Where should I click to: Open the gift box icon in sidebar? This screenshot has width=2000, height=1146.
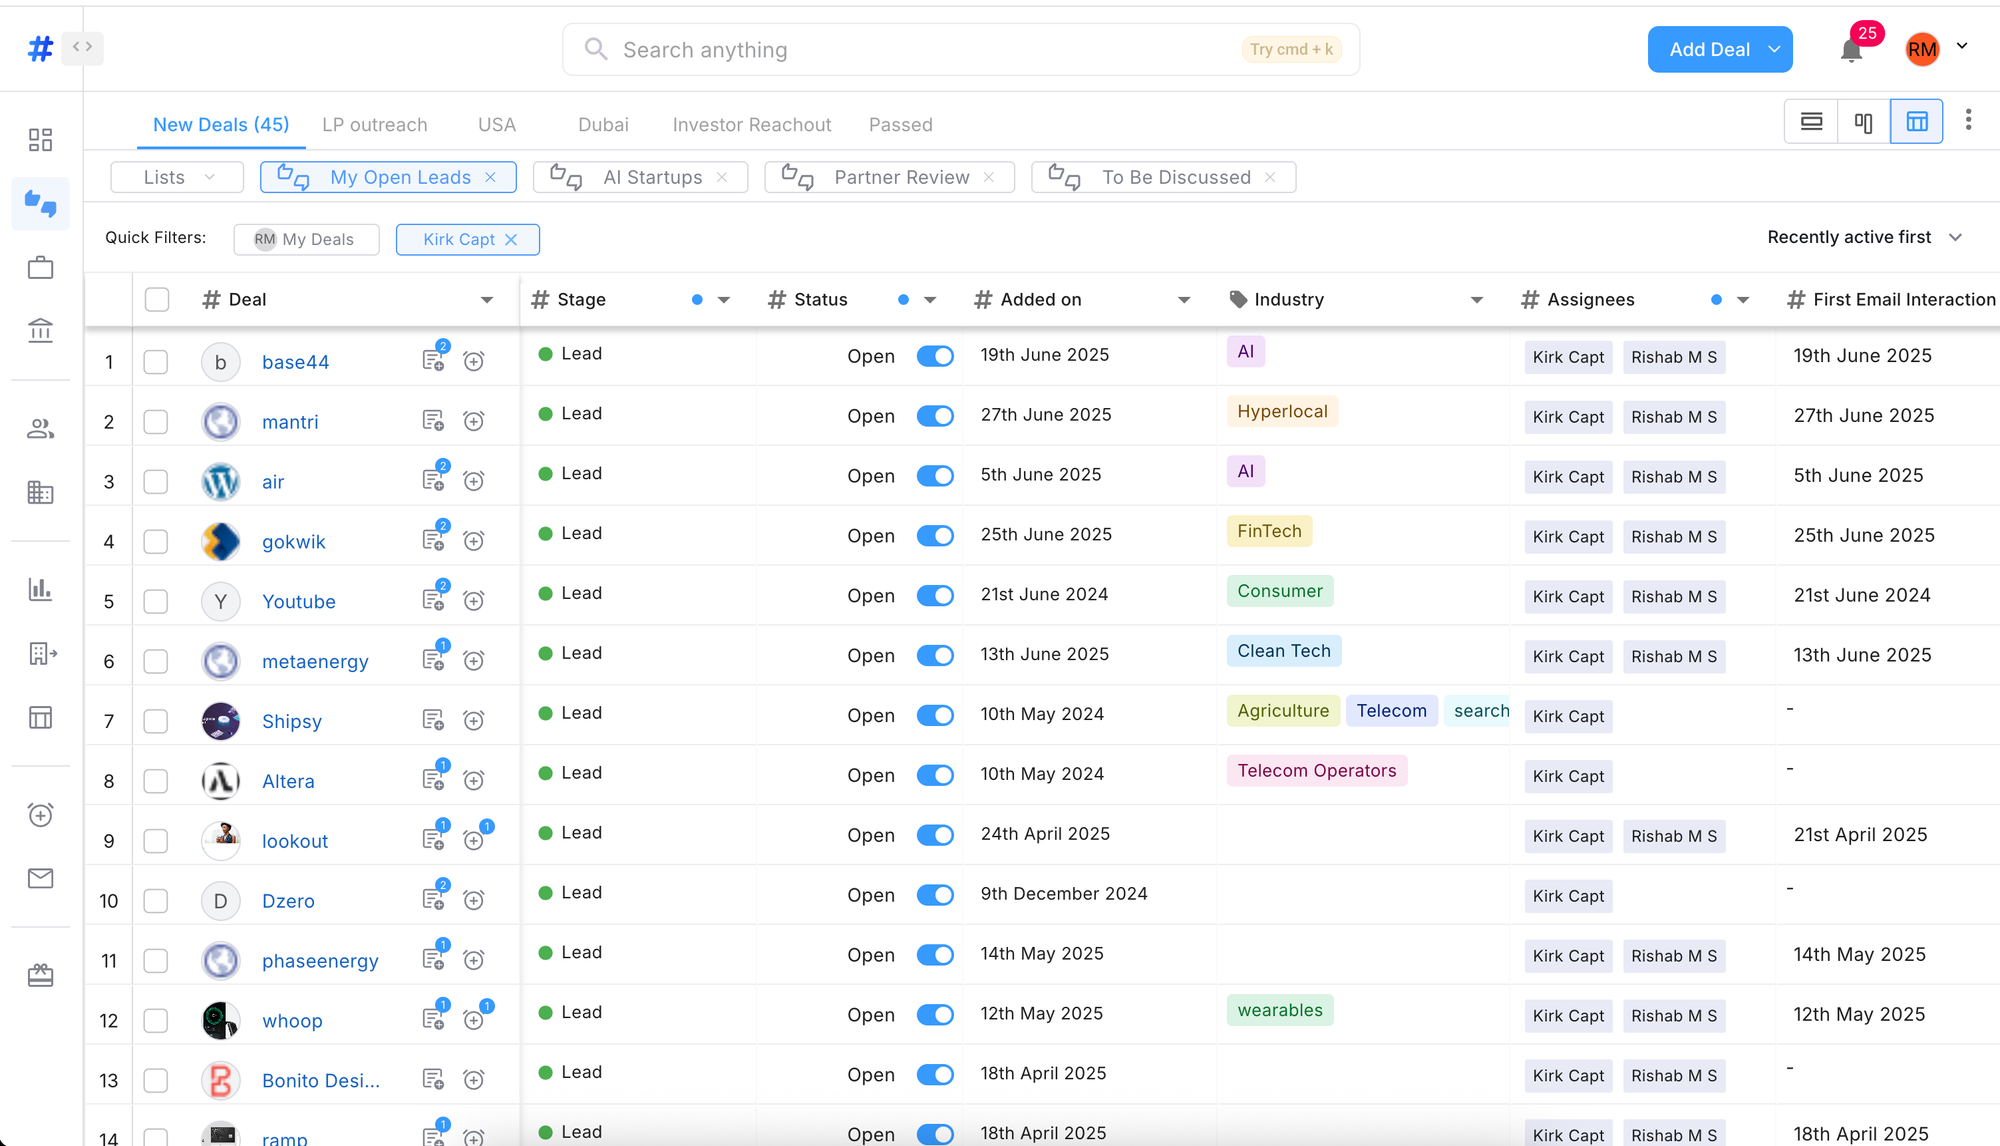click(40, 975)
